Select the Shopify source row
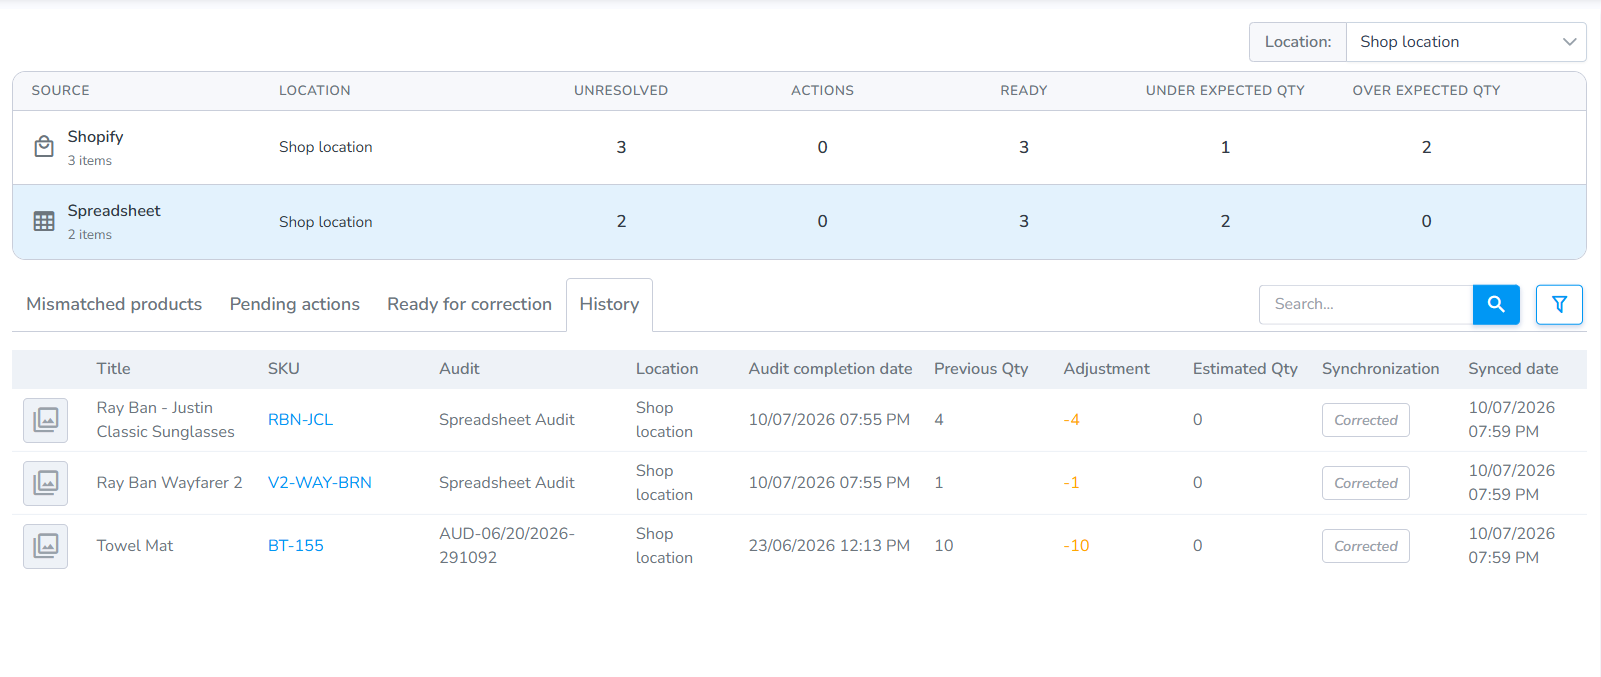Screen dimensions: 1601x677 (x=799, y=147)
